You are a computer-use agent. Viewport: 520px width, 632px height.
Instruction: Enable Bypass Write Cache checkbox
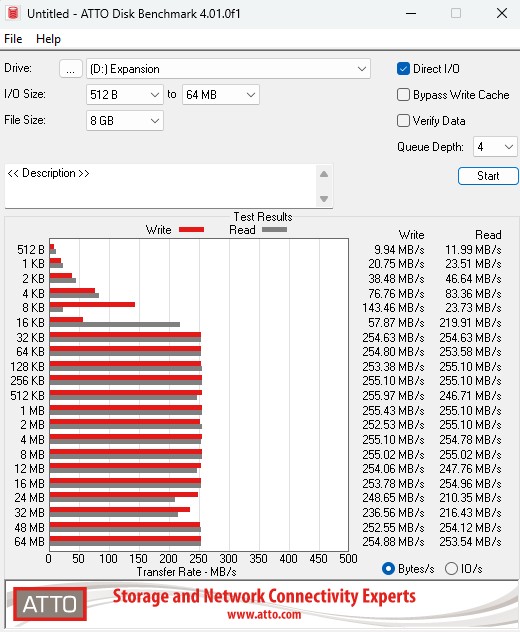click(403, 95)
